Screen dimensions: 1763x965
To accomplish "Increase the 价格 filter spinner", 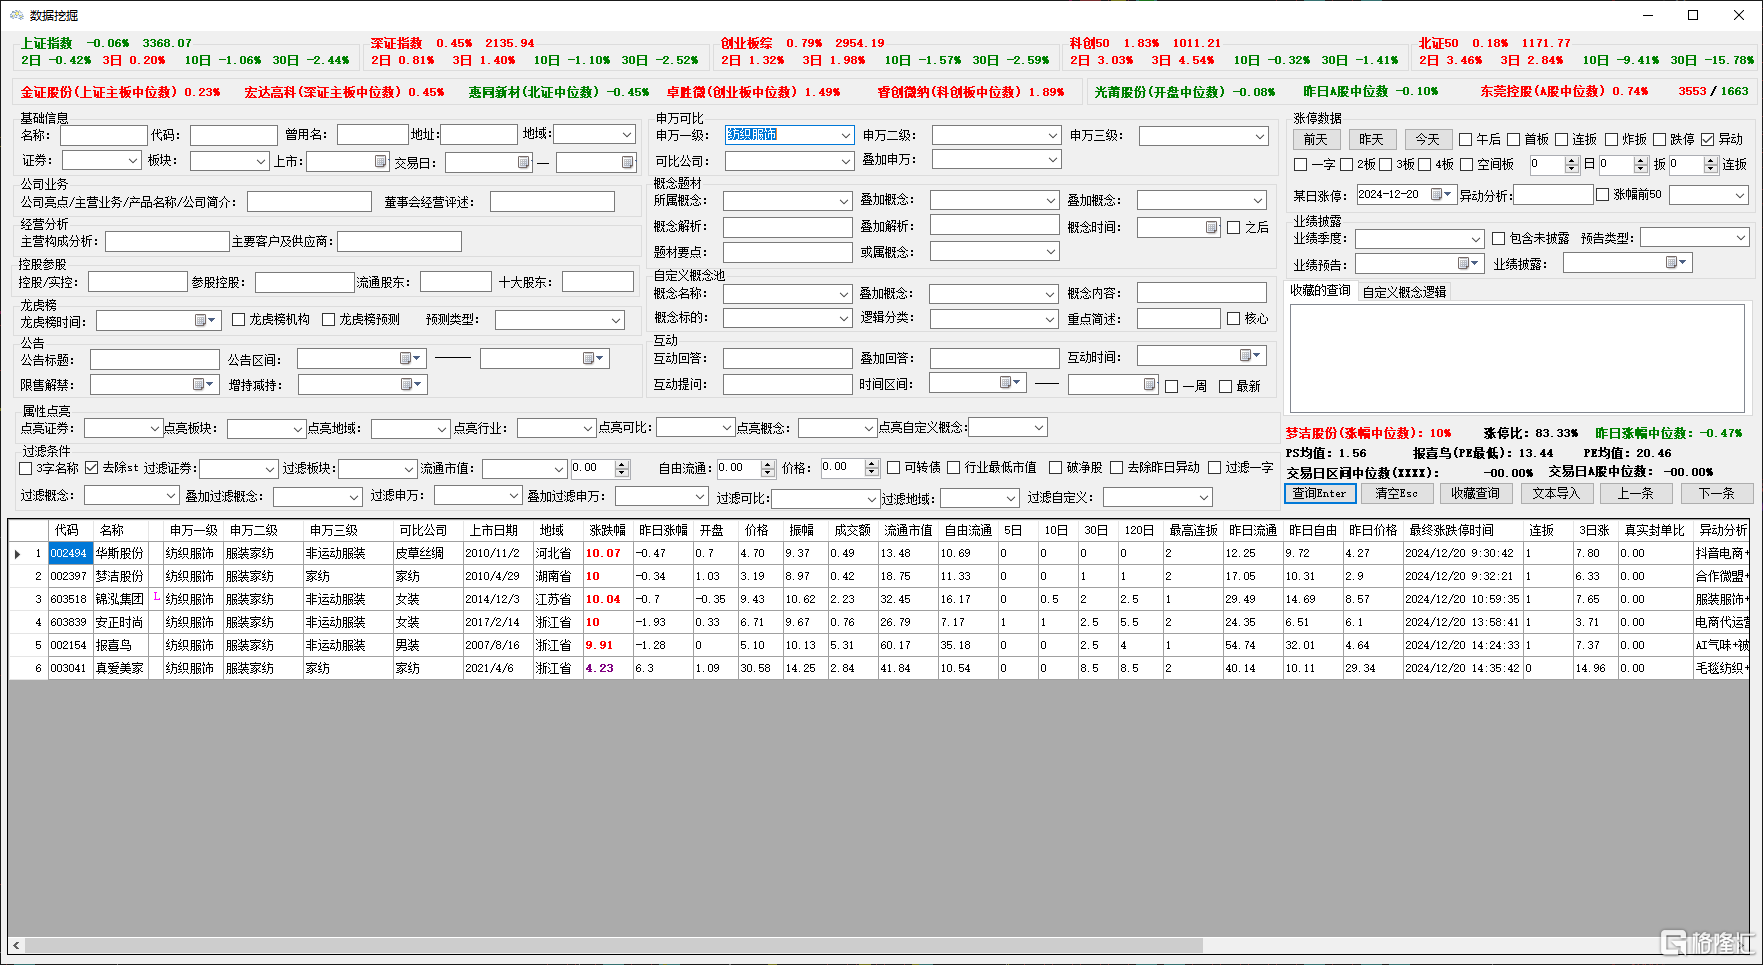I will click(872, 464).
